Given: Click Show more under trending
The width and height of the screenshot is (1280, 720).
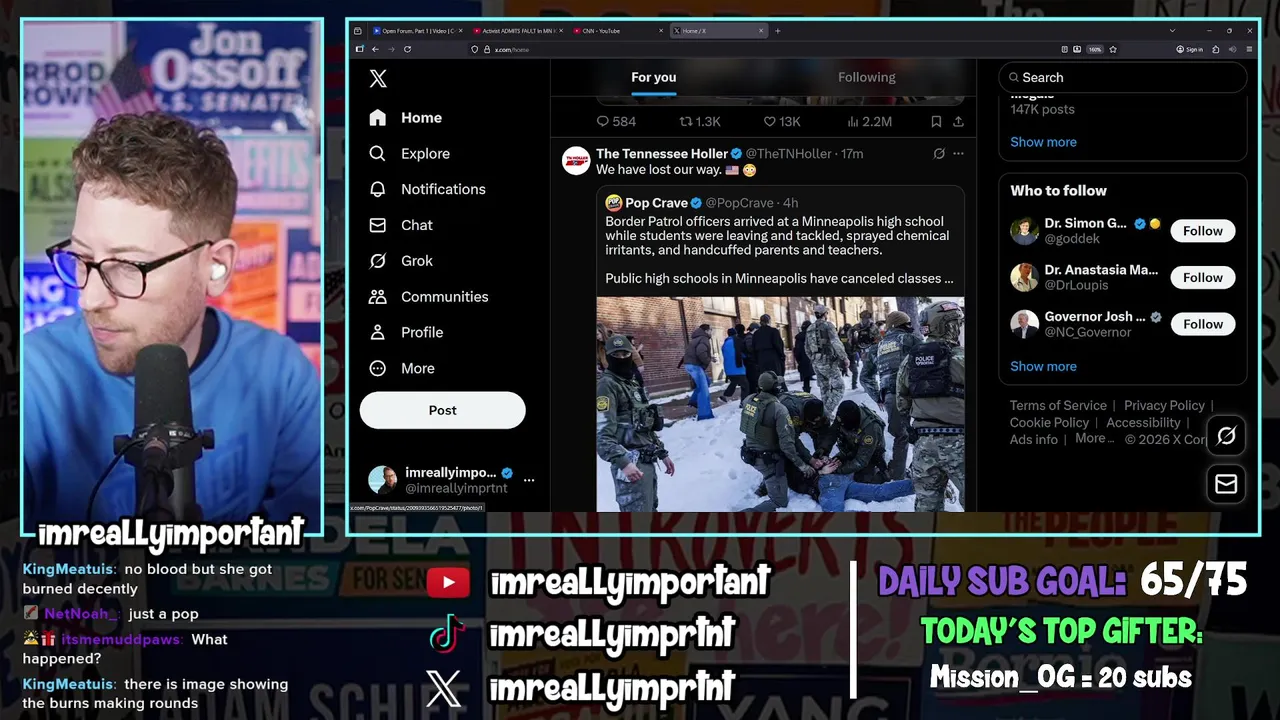Looking at the screenshot, I should (1043, 142).
